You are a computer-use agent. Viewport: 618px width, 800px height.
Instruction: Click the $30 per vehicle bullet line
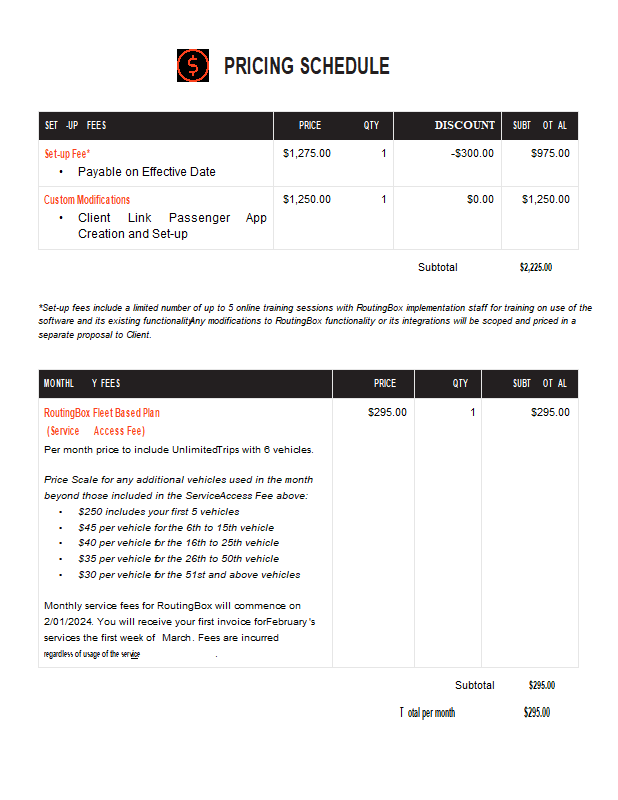(x=188, y=575)
